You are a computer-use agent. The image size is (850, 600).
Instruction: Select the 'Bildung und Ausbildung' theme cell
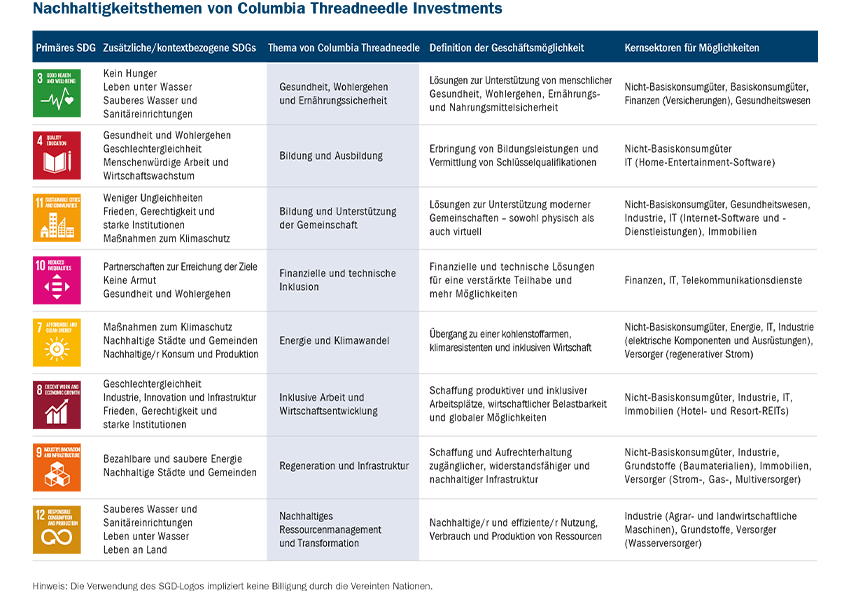click(343, 156)
